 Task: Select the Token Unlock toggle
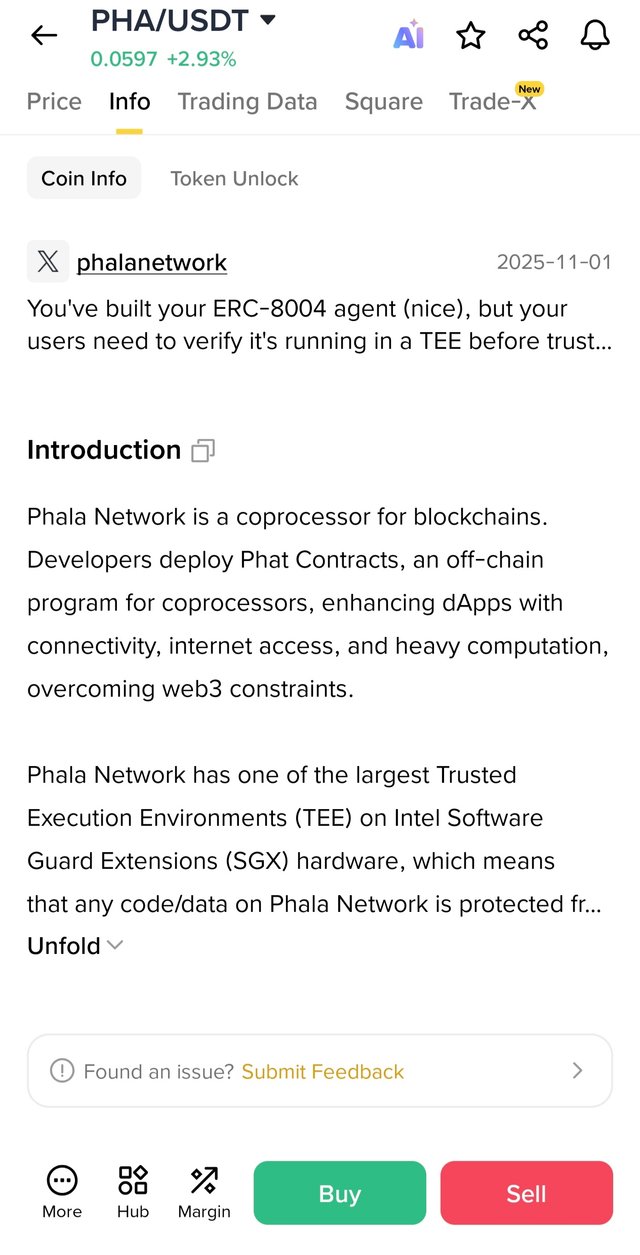[x=234, y=179]
